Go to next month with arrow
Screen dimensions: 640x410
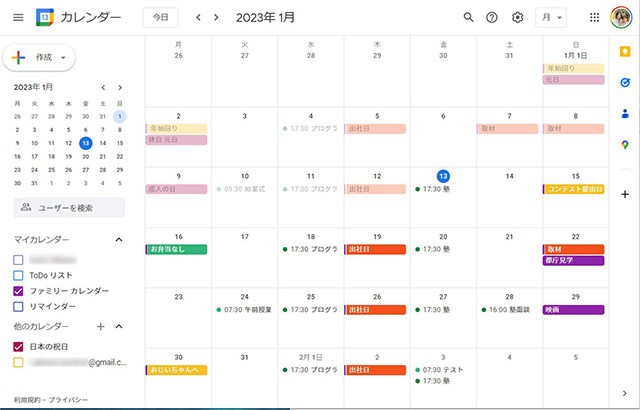(x=217, y=17)
